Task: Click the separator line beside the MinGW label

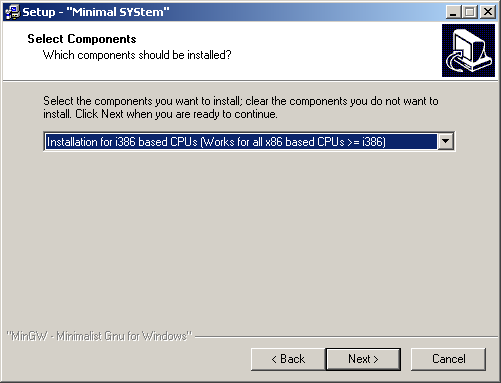Action: click(346, 337)
